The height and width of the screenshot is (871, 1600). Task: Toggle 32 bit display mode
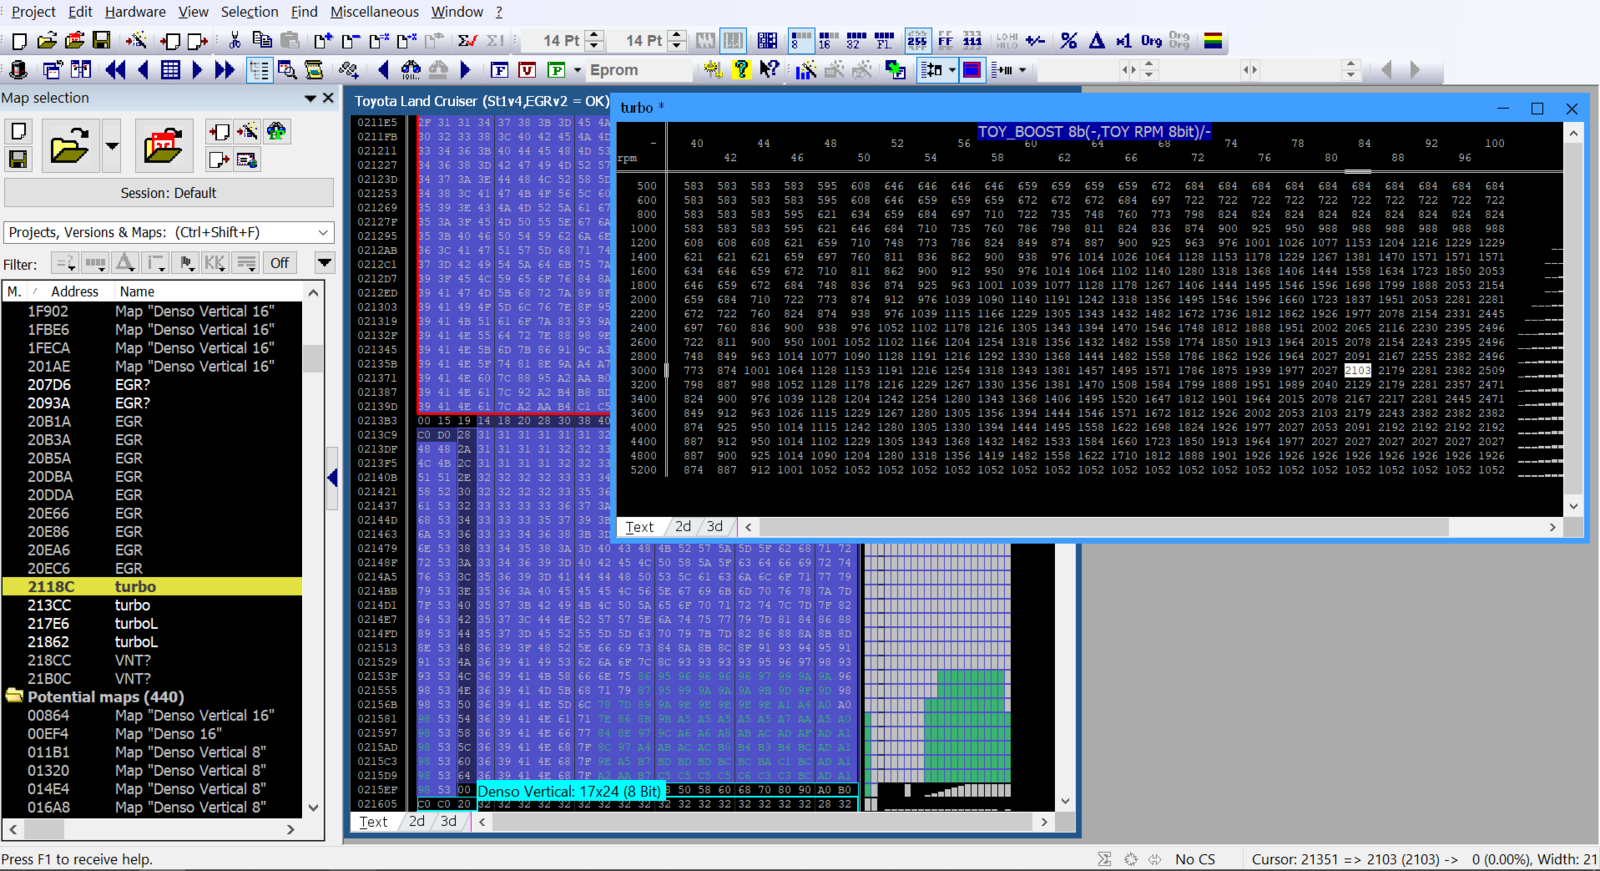(x=856, y=41)
